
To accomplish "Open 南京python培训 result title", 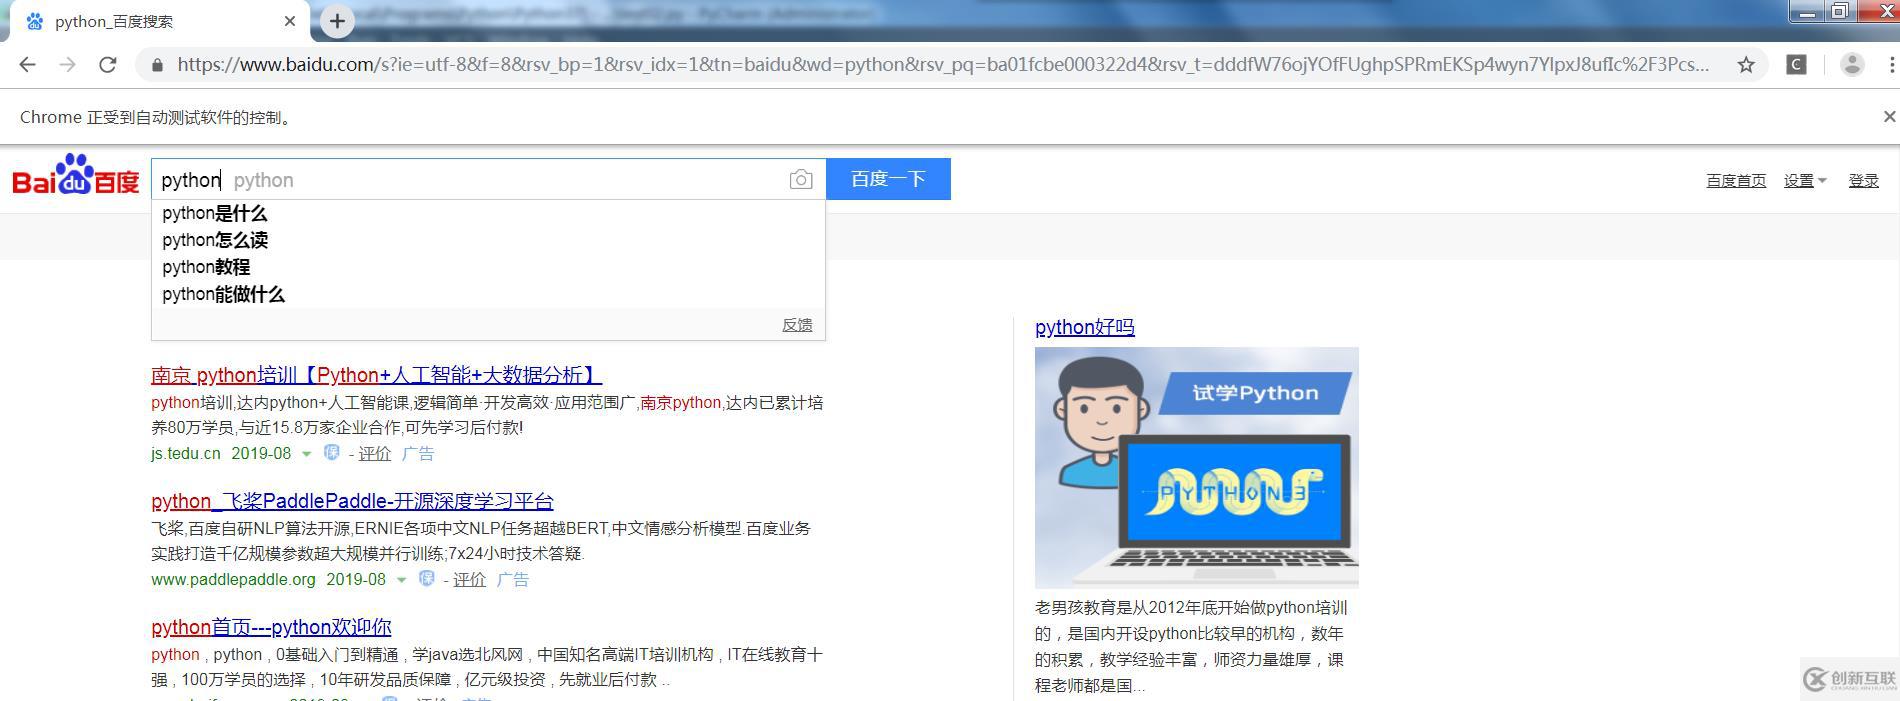I will point(376,375).
